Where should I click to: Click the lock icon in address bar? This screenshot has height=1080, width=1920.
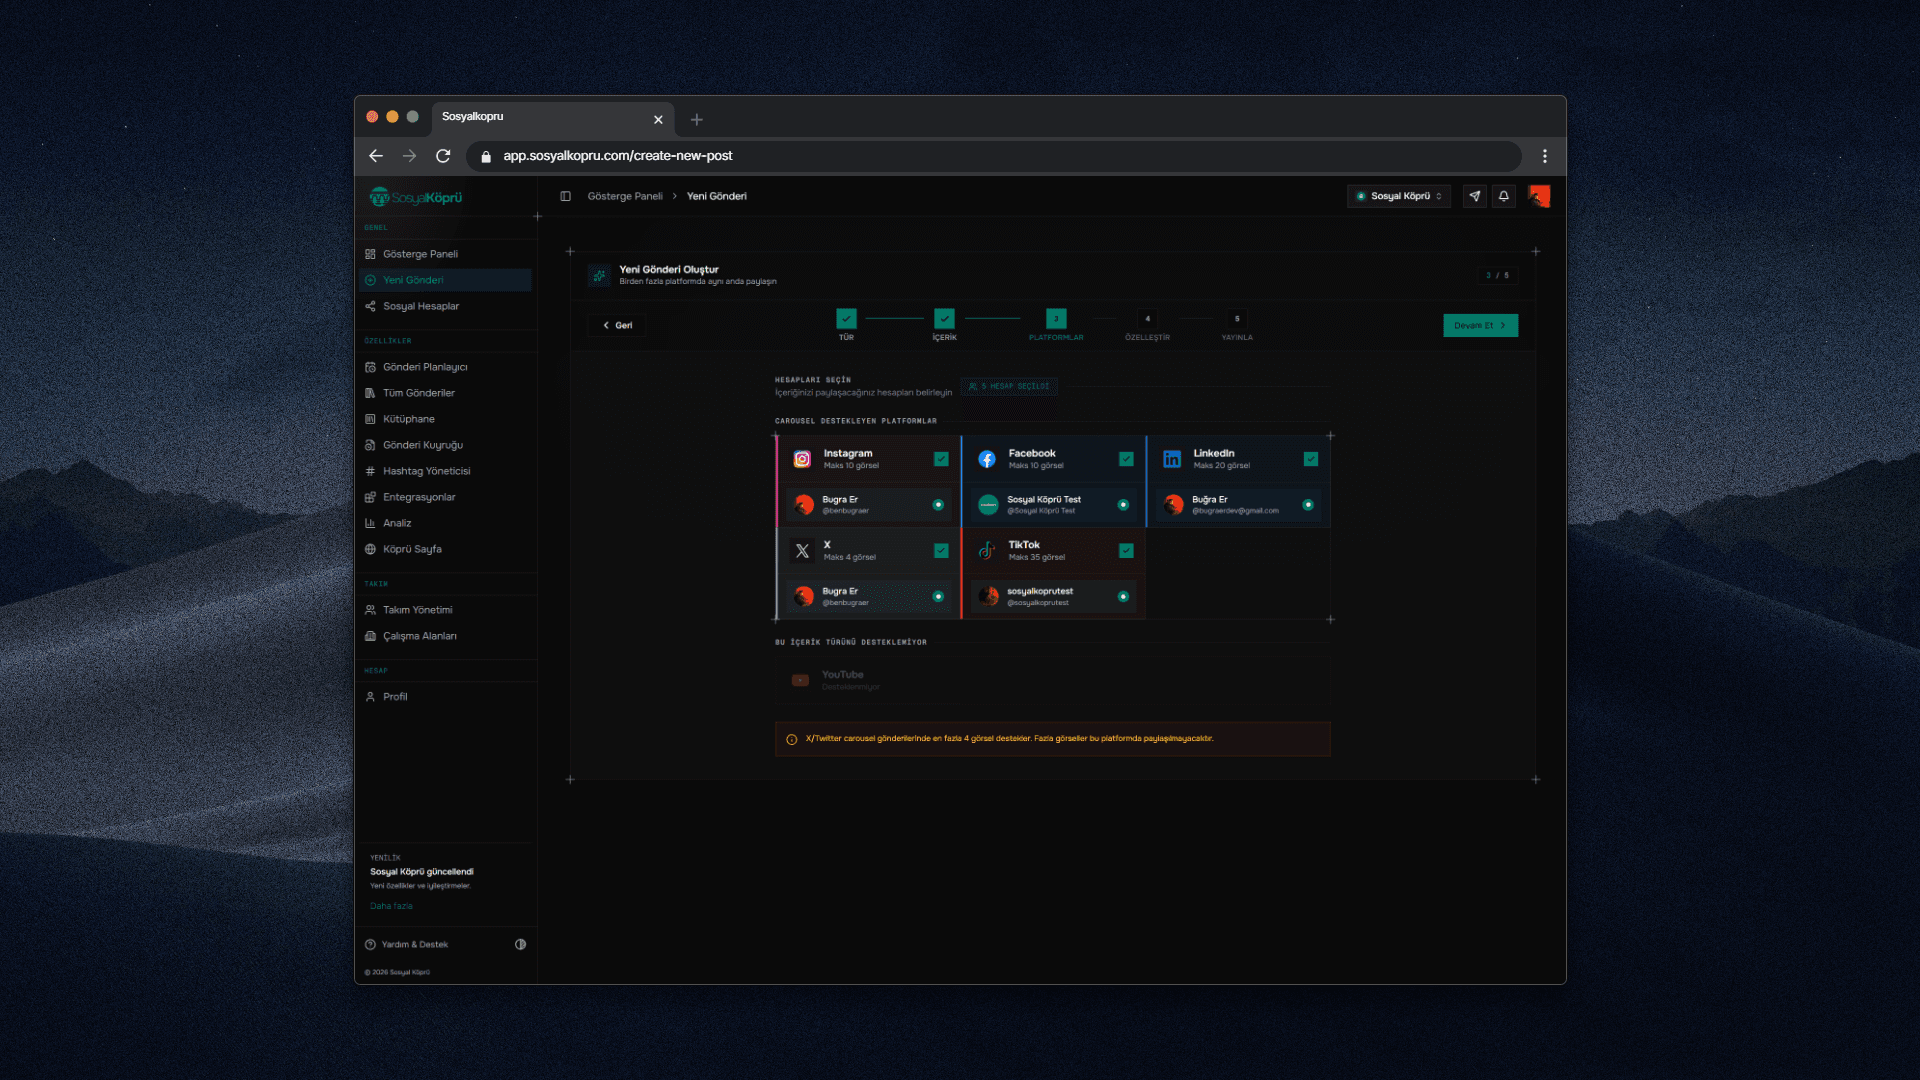click(x=486, y=156)
